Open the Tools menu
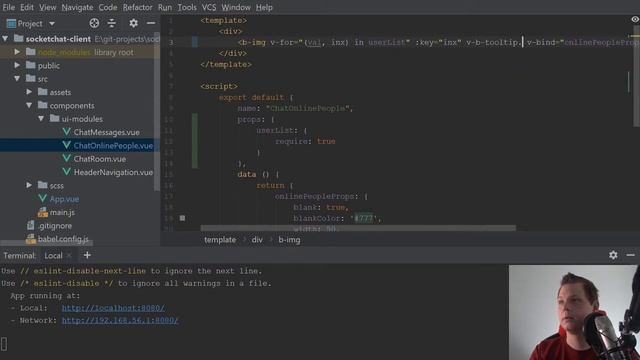This screenshot has height=360, width=640. click(187, 7)
